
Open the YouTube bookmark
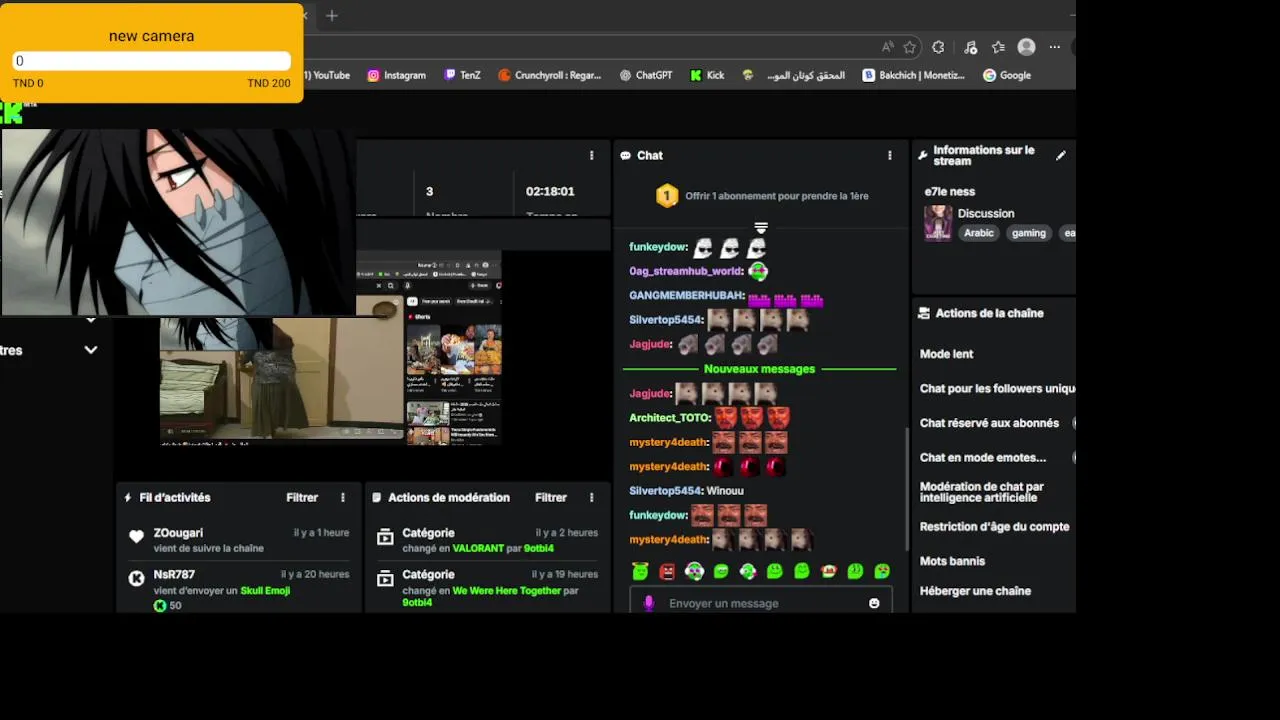[328, 75]
